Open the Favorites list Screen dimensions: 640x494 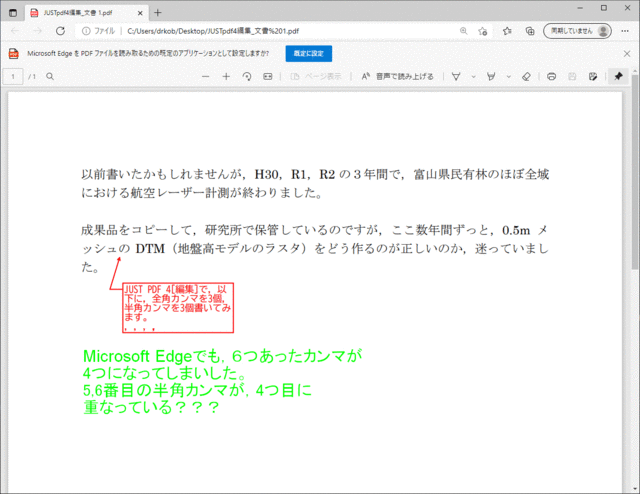point(507,31)
